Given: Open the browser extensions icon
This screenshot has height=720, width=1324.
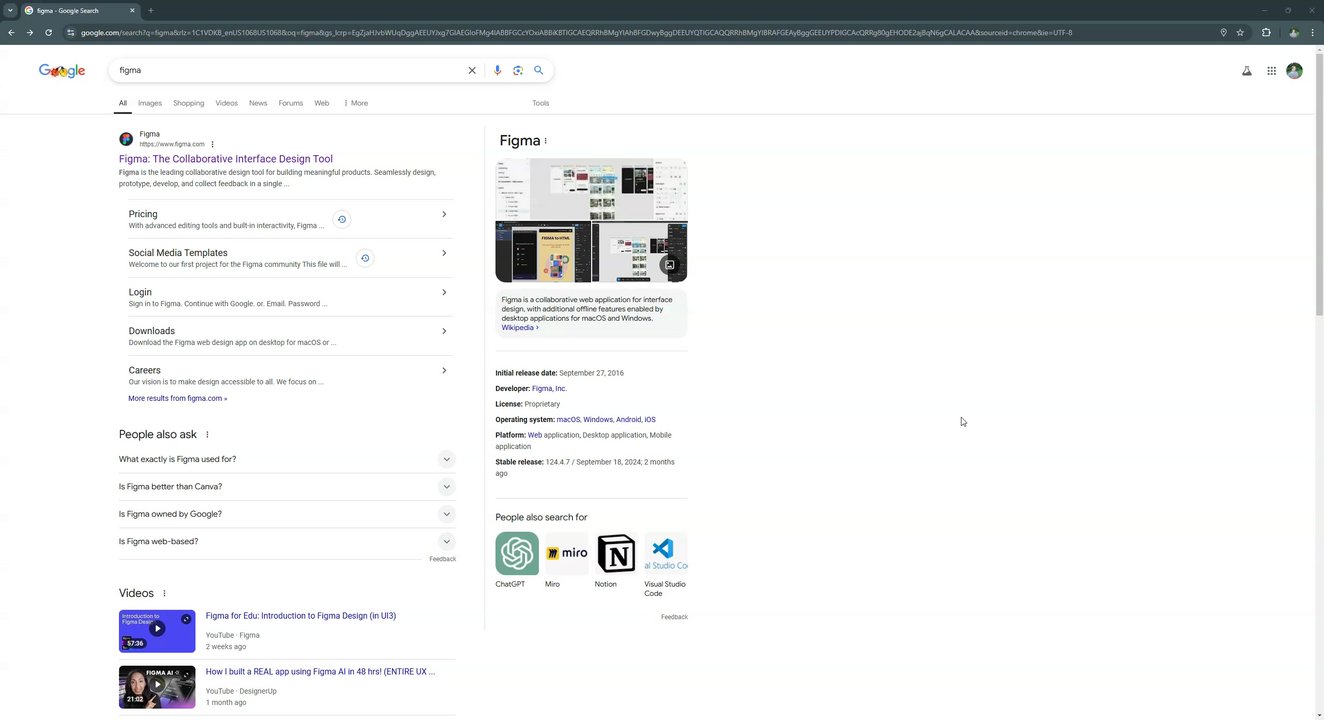Looking at the screenshot, I should (1266, 32).
